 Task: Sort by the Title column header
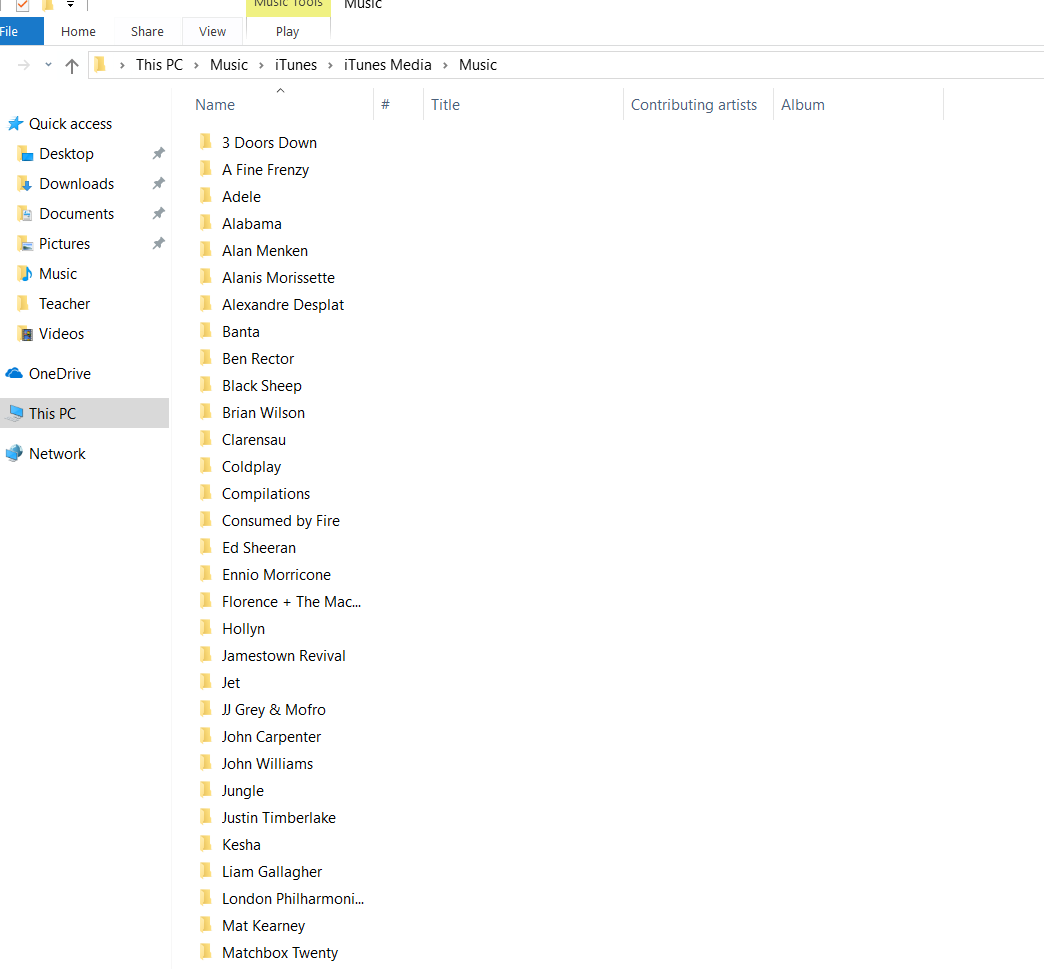[x=445, y=105]
